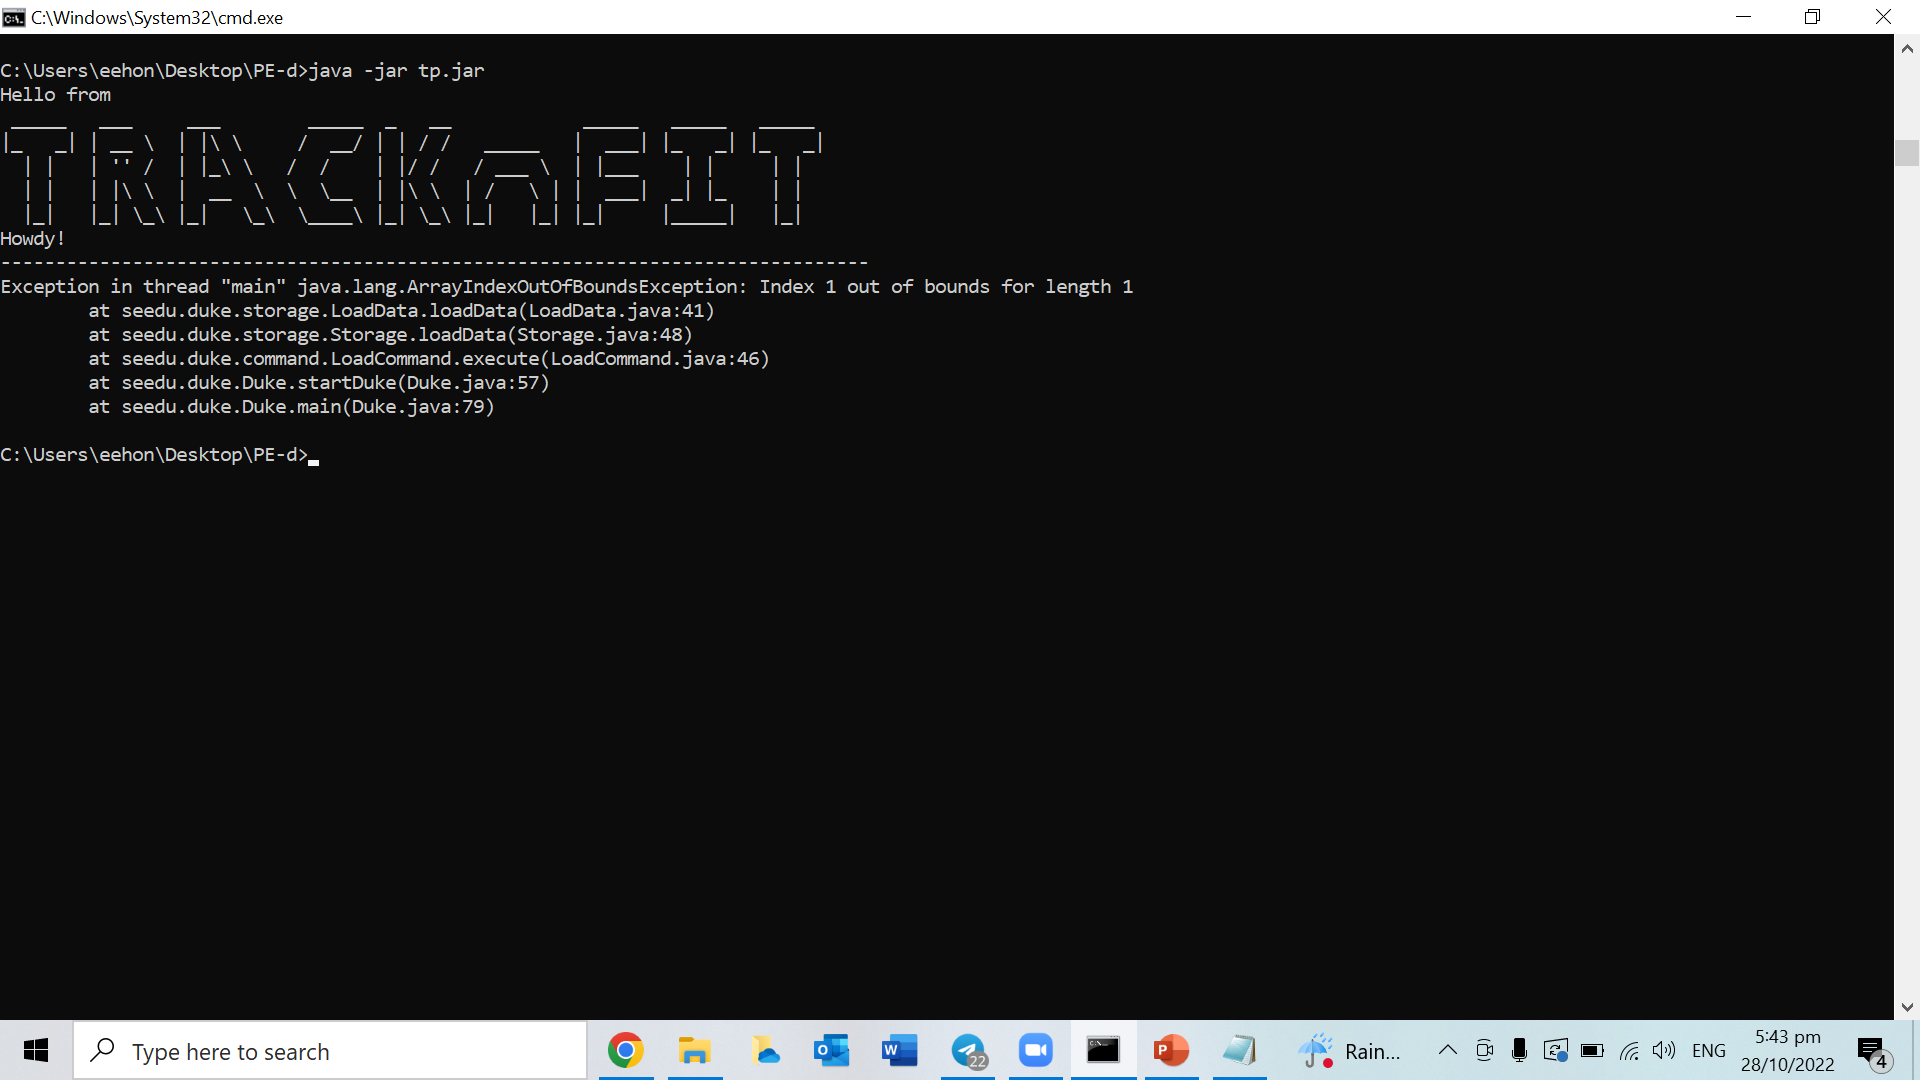Open the Wi-Fi network flyout
Screen dimensions: 1920x1080
(1629, 1050)
